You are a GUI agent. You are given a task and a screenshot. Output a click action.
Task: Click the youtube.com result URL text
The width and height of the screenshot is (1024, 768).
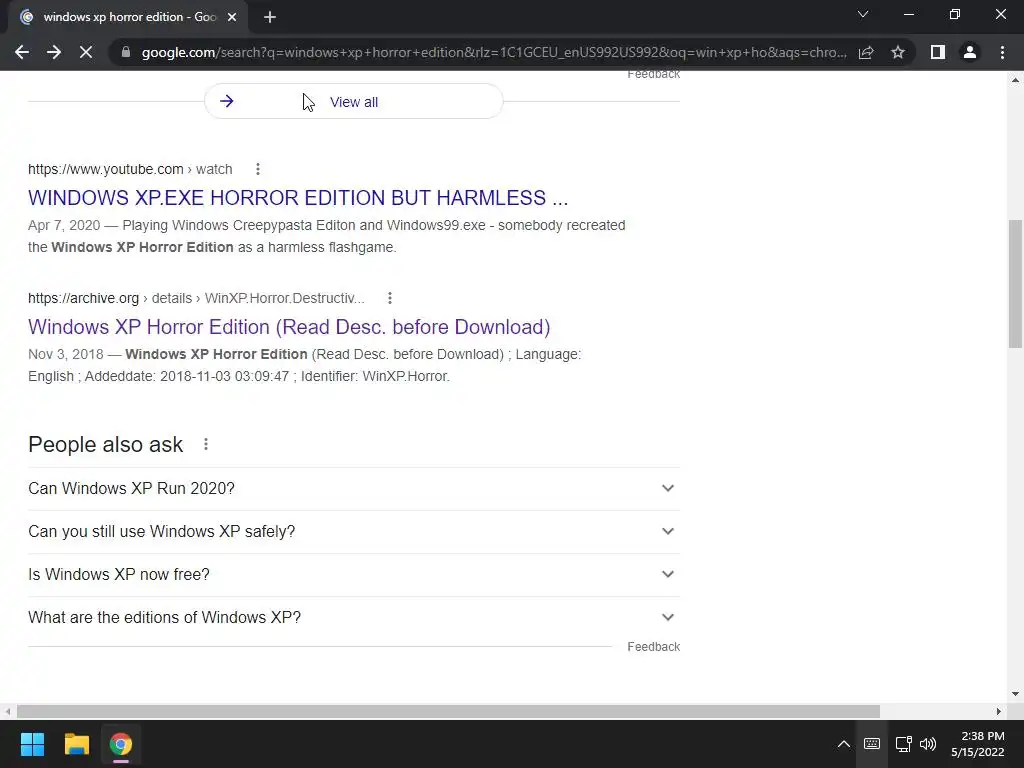coord(130,169)
